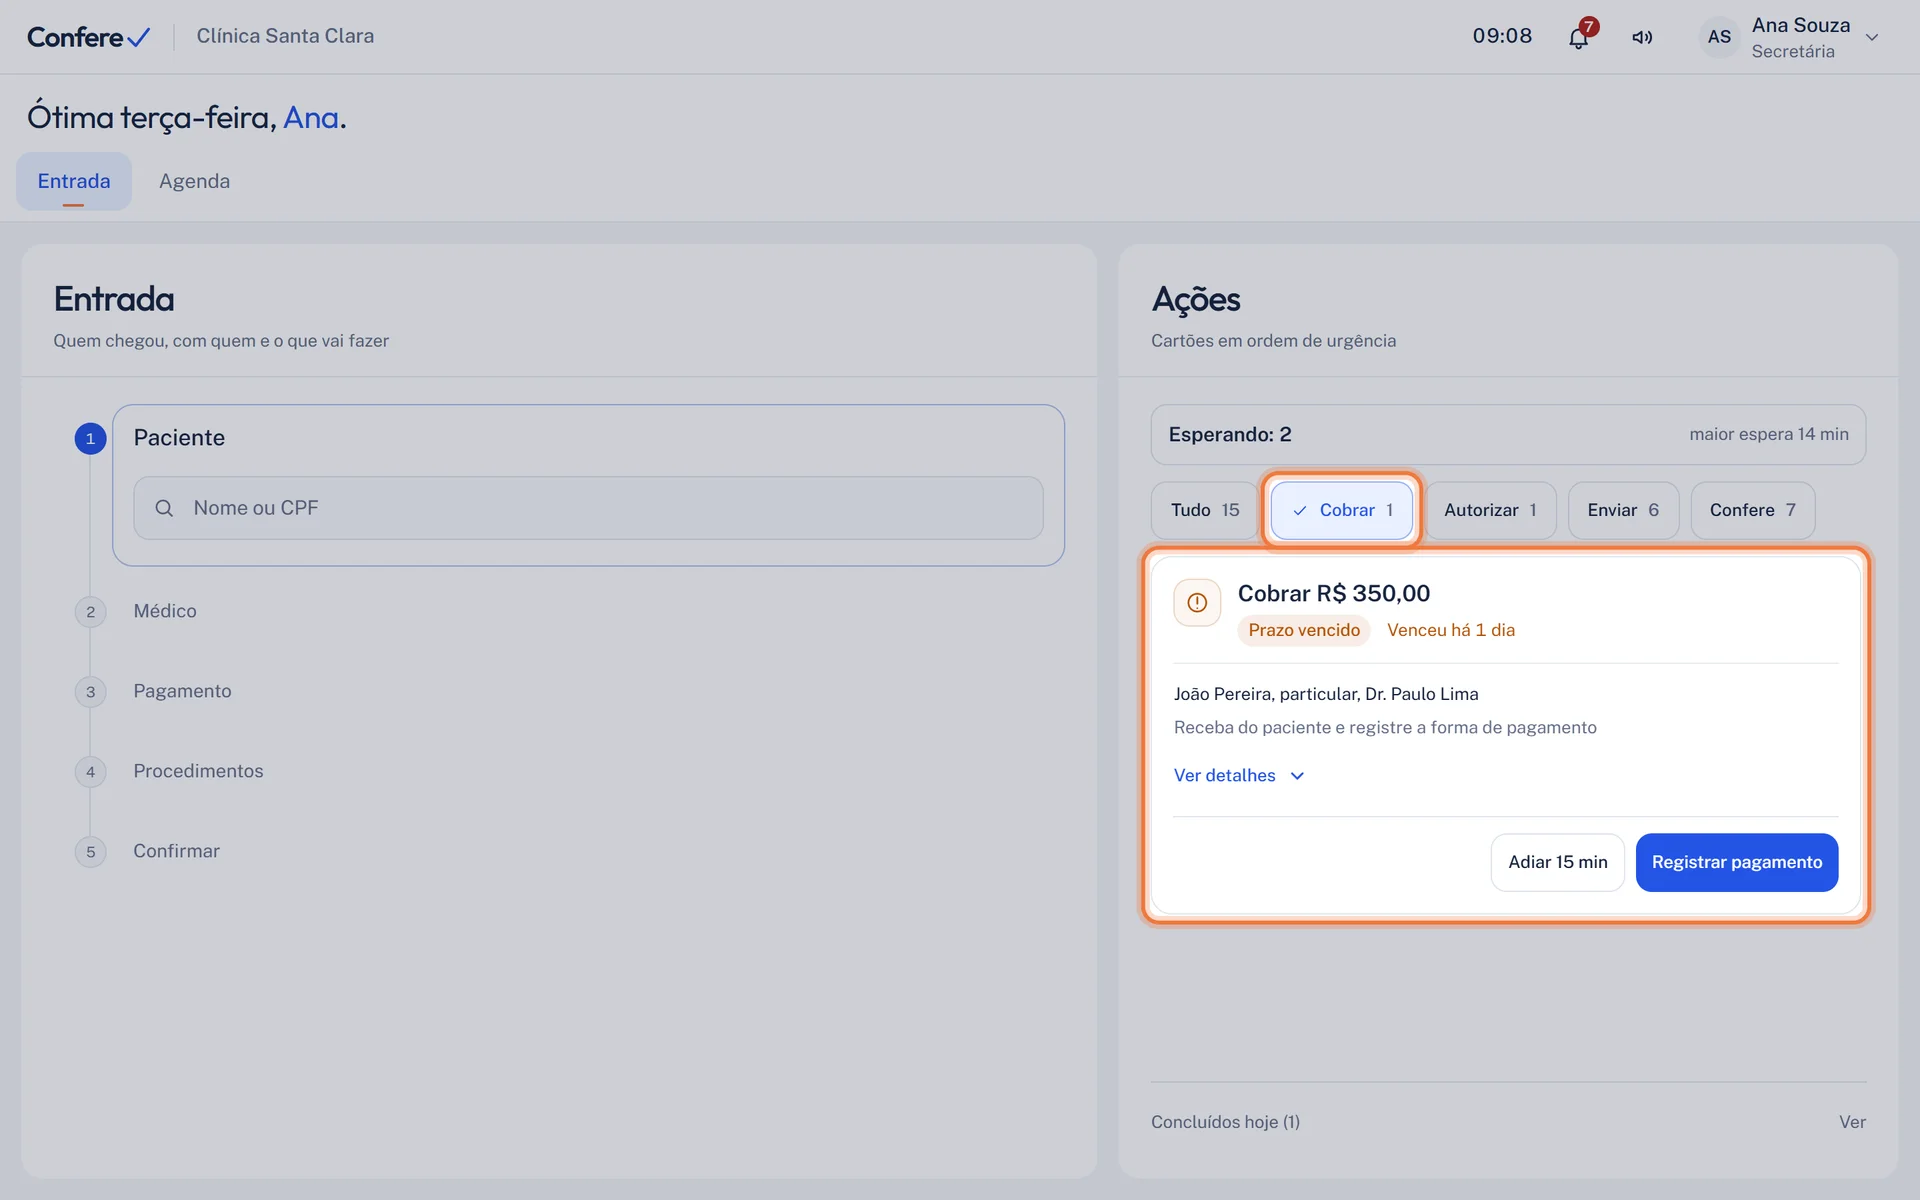This screenshot has width=1920, height=1200.
Task: Select the Tudo 15 filter chip
Action: (1204, 510)
